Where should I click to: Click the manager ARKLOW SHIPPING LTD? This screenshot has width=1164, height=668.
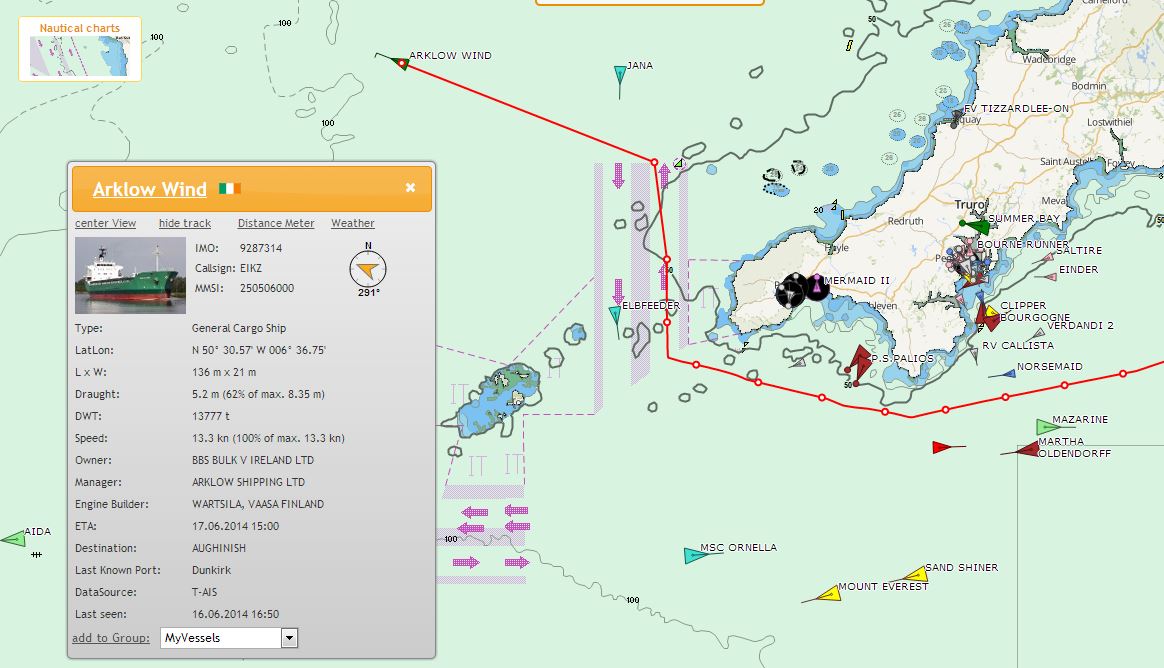[x=249, y=482]
